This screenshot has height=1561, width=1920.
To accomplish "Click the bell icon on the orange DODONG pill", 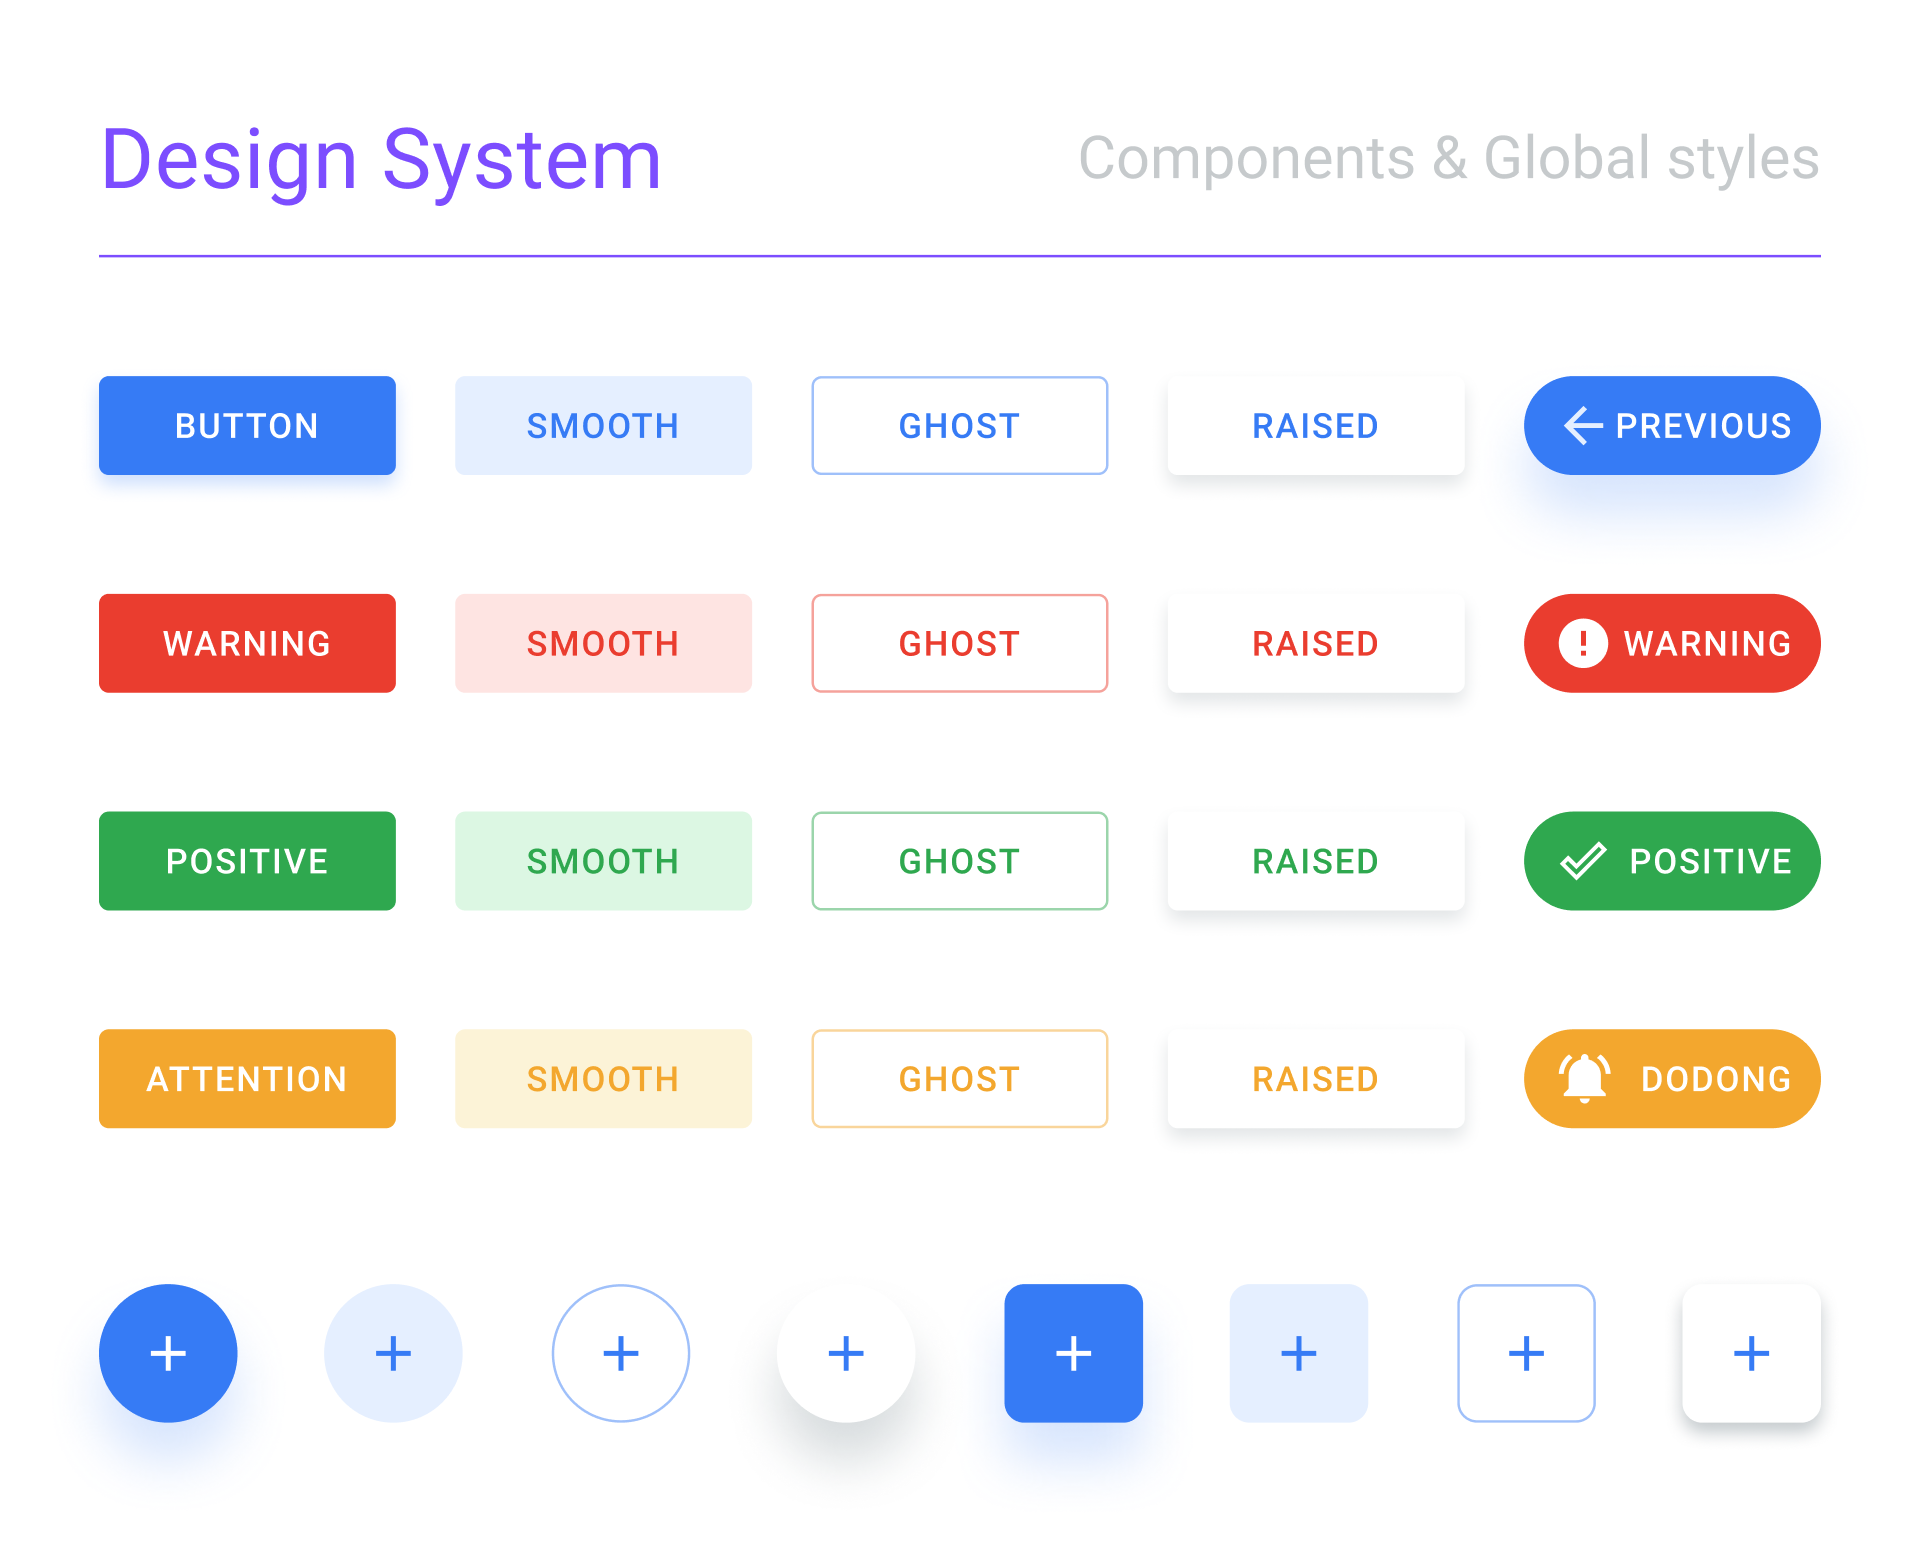I will pyautogui.click(x=1585, y=1078).
